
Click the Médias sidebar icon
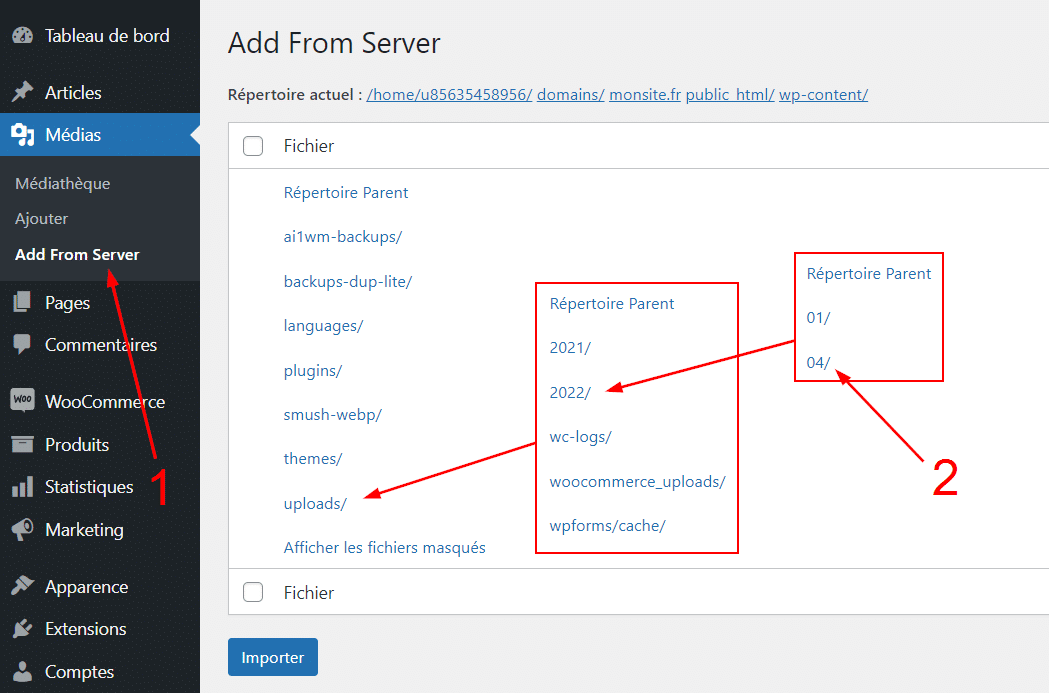point(22,135)
